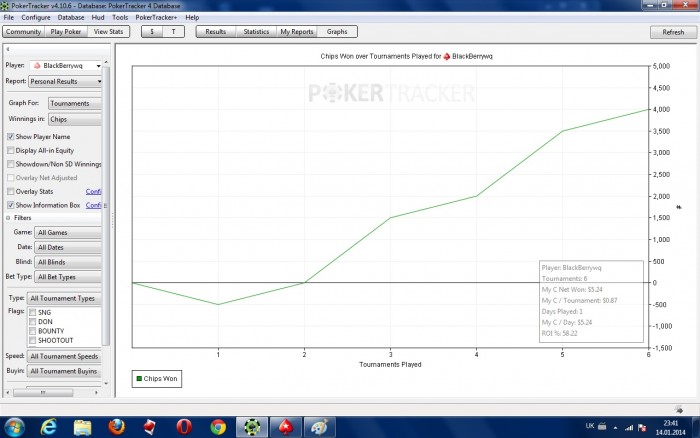
Task: Open Bet Type filter All Bet Types
Action: [x=68, y=277]
